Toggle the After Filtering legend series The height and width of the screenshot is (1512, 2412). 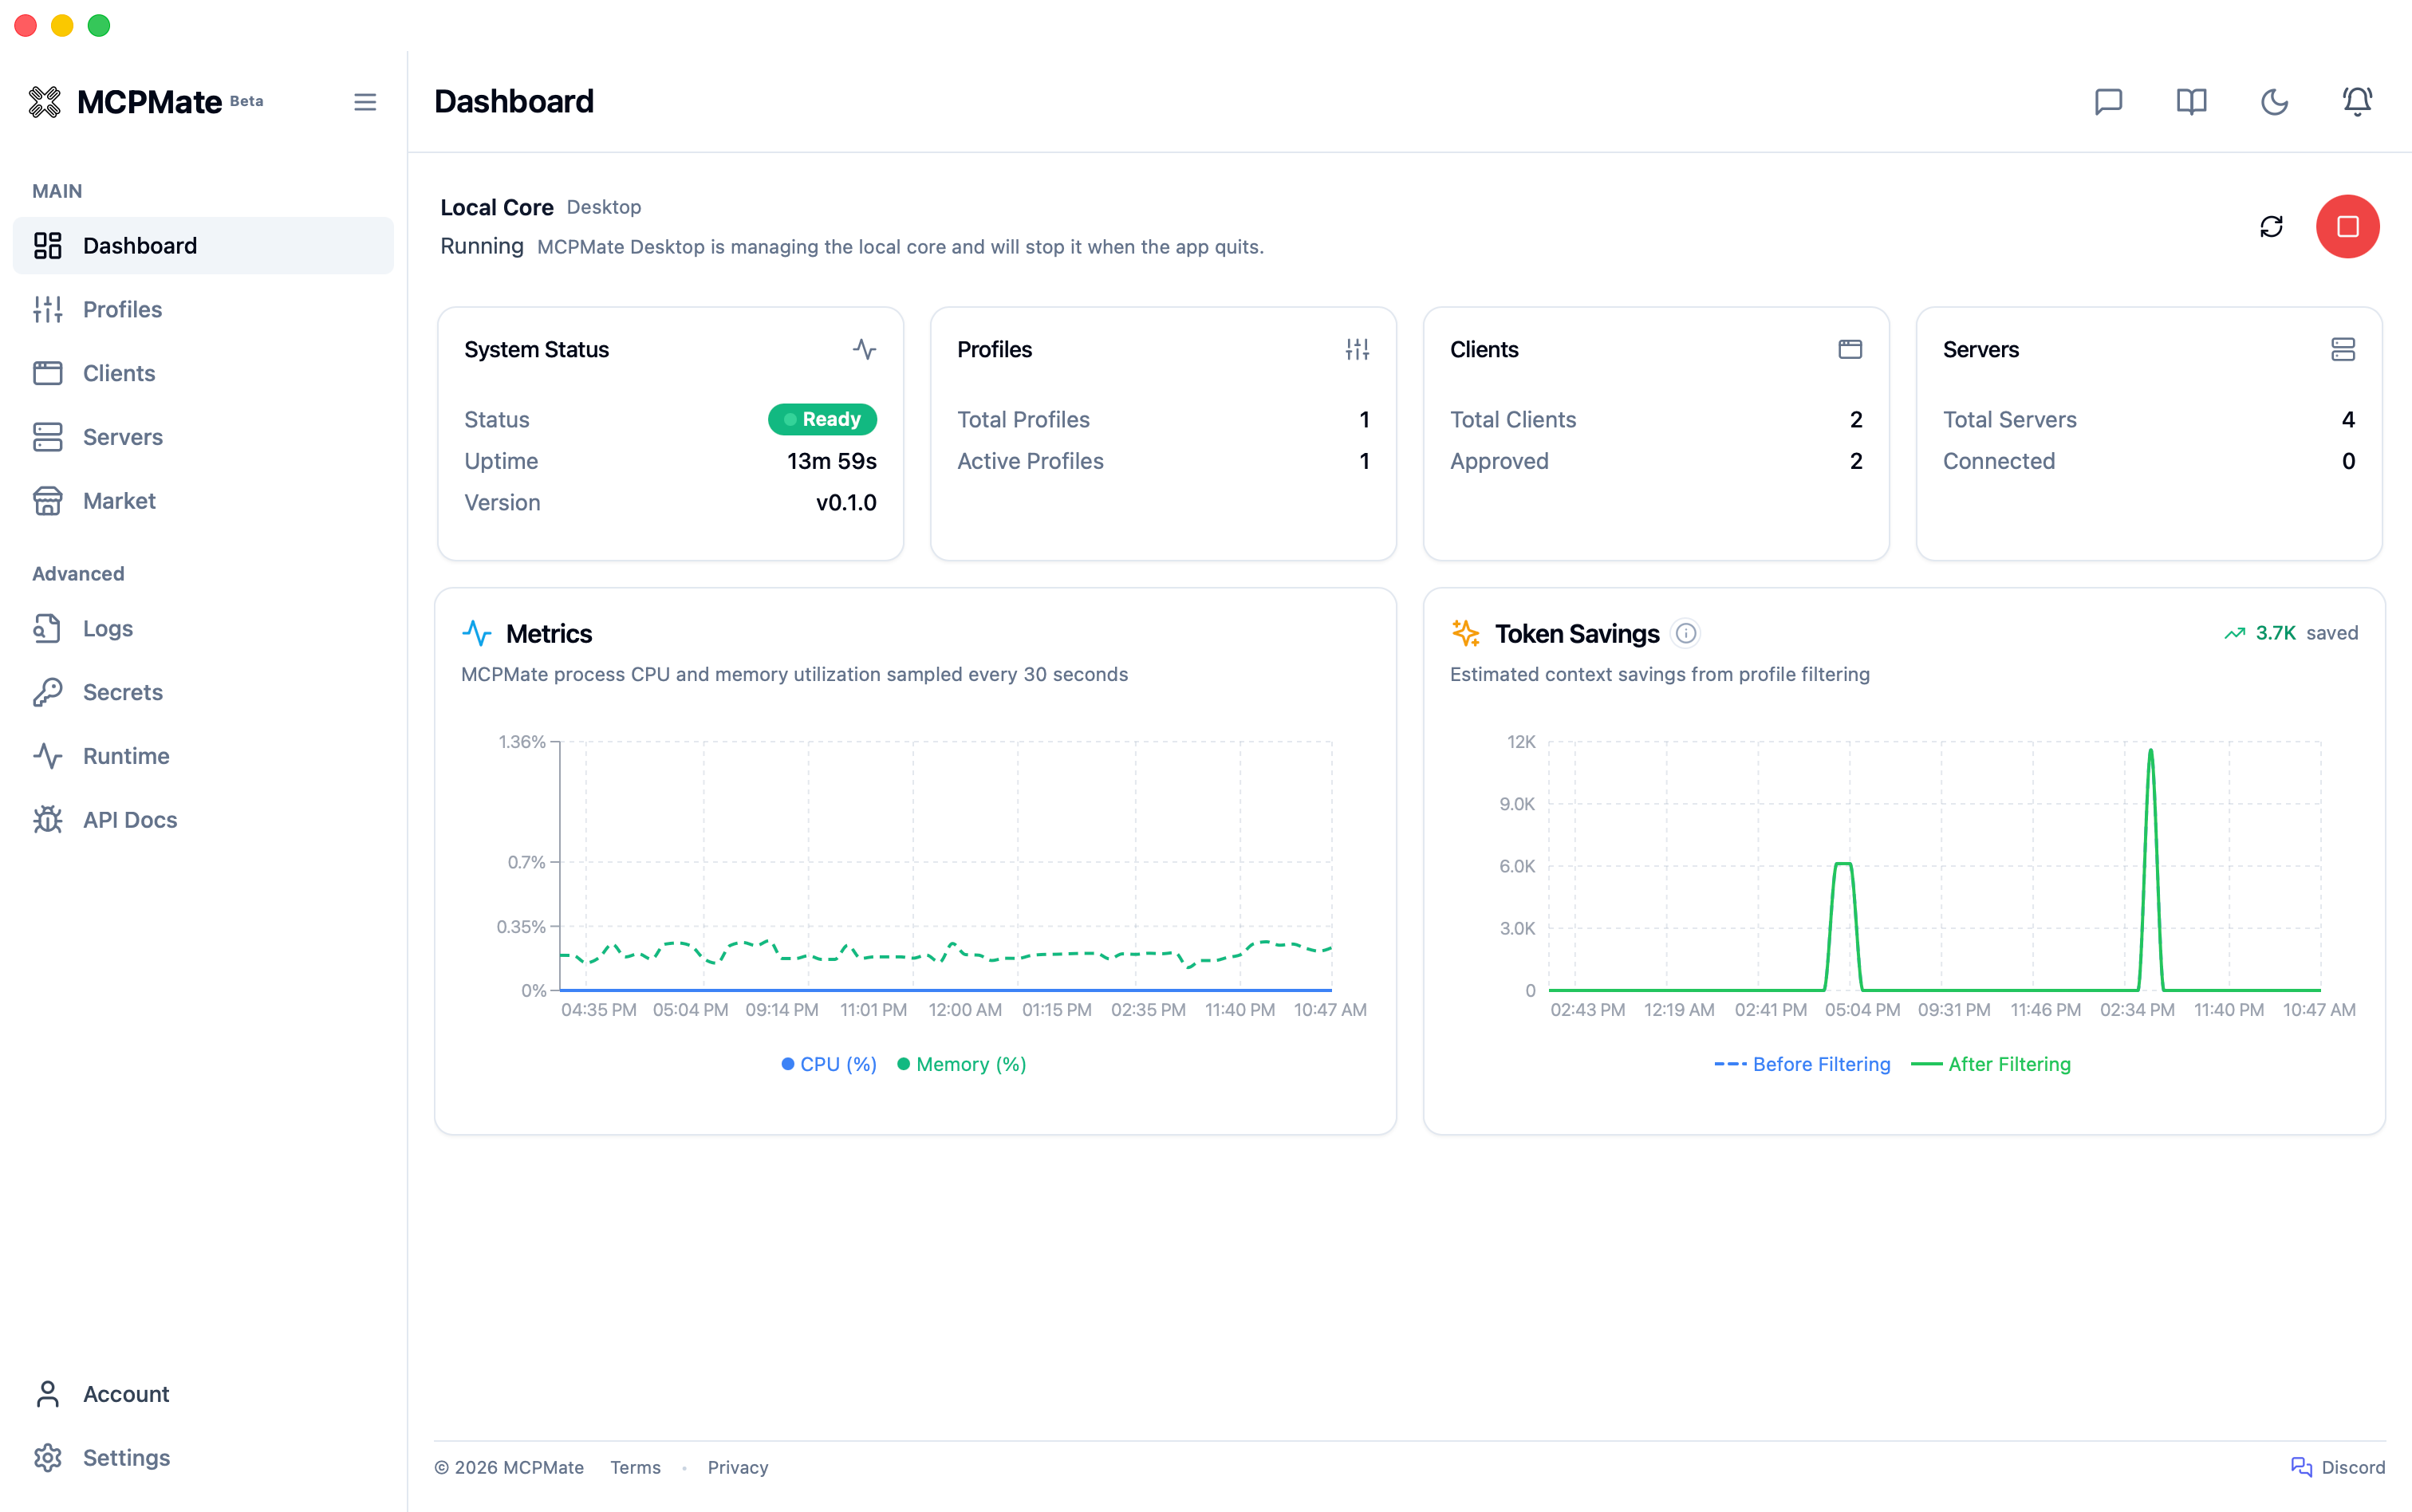(x=1991, y=1064)
